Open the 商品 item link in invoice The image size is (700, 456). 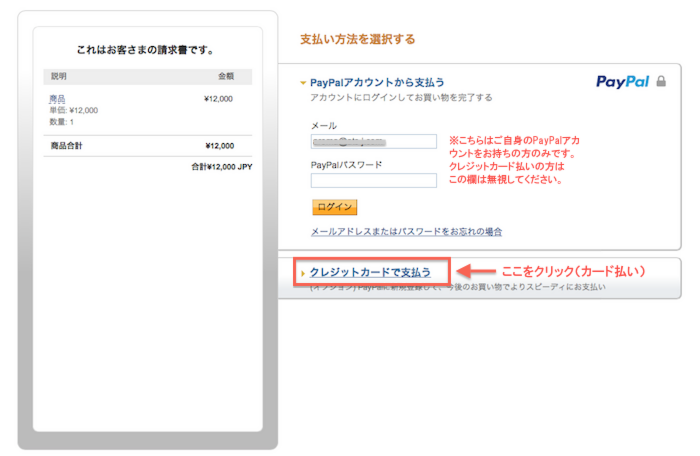click(57, 99)
